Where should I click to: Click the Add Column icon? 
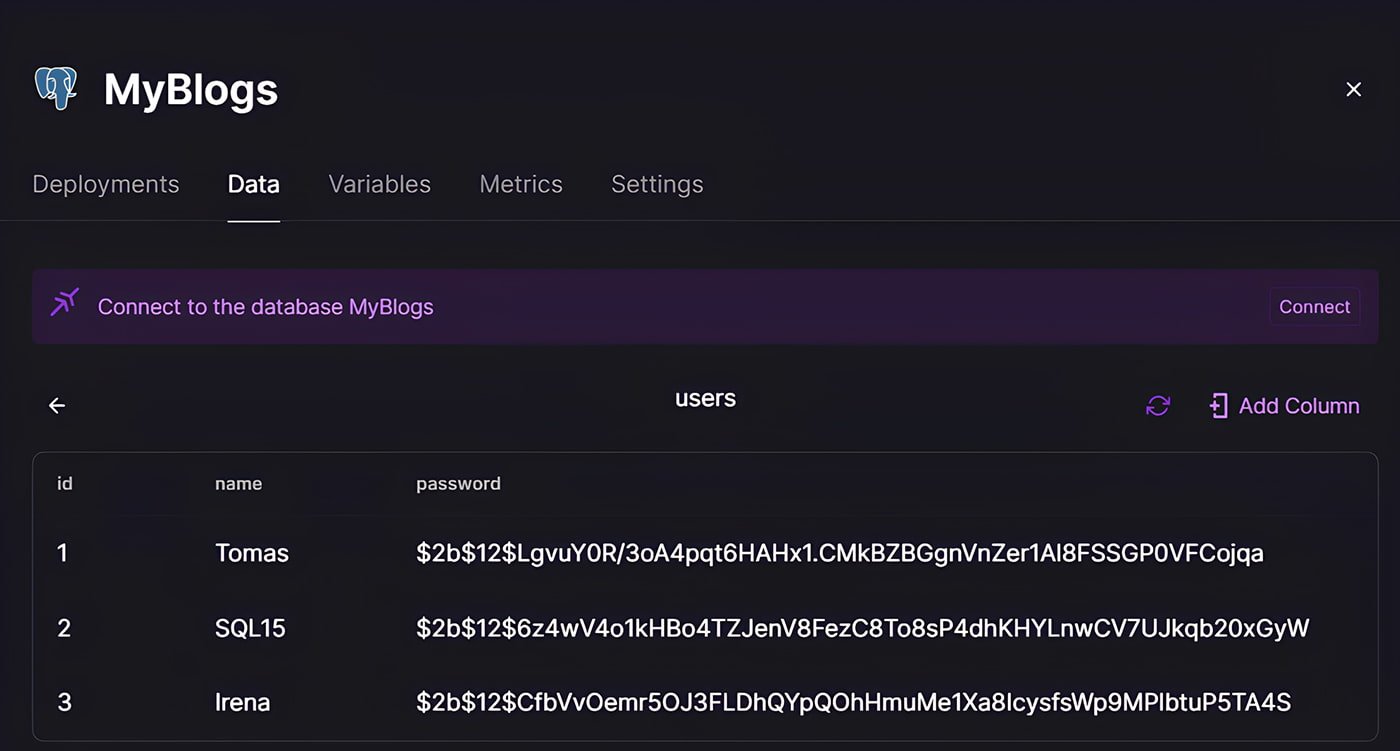coord(1218,406)
